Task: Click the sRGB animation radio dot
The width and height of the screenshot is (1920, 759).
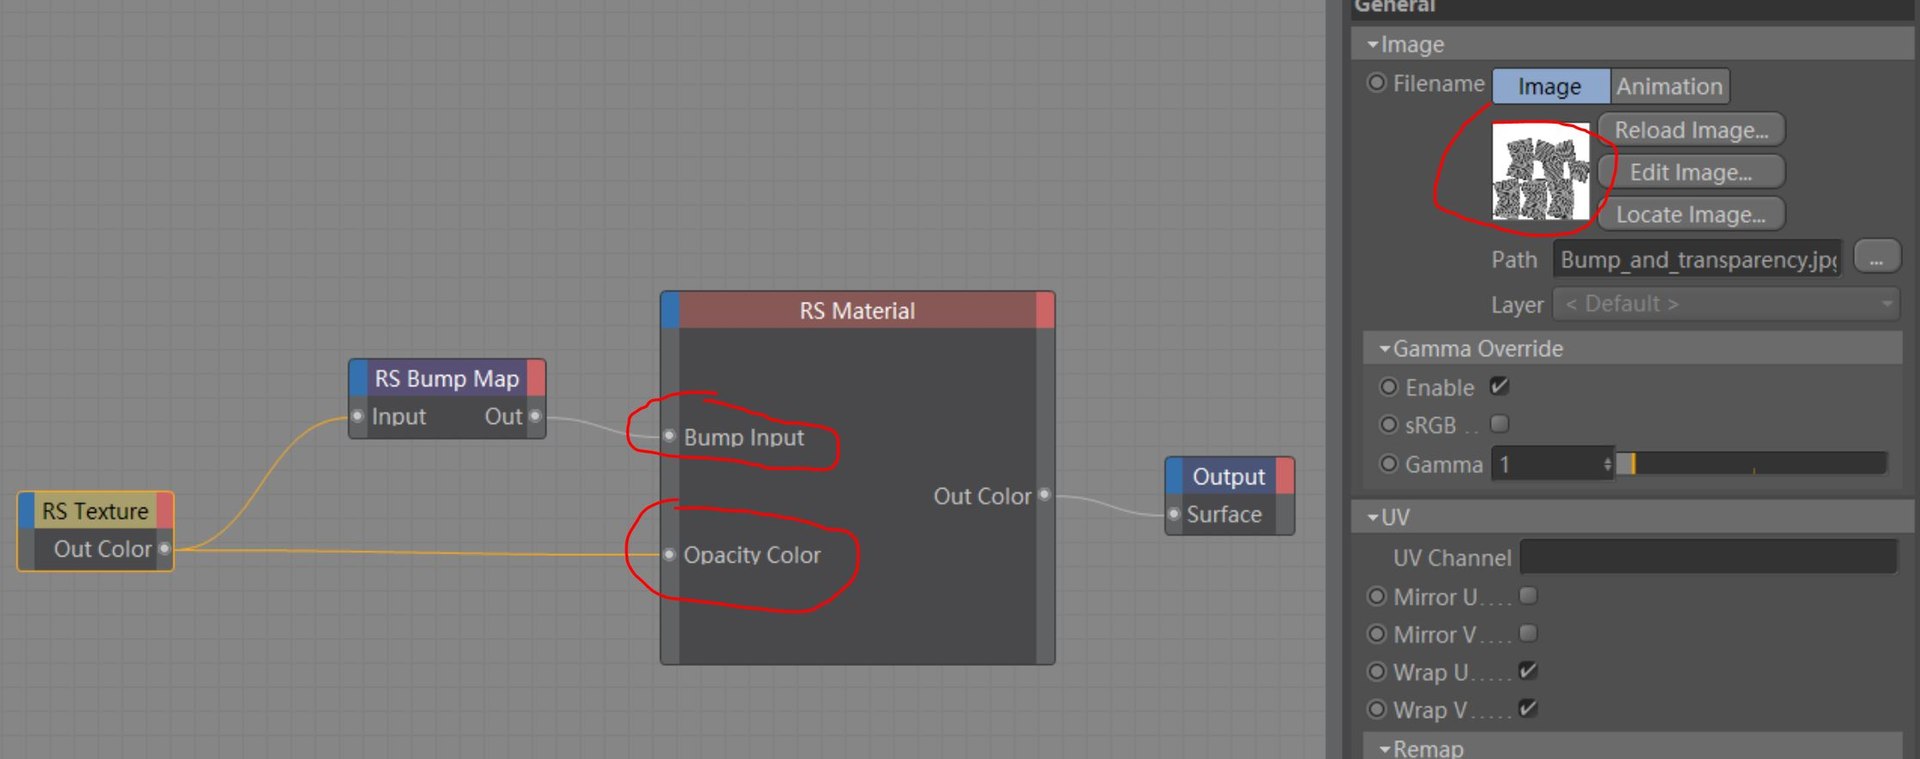Action: (1389, 425)
